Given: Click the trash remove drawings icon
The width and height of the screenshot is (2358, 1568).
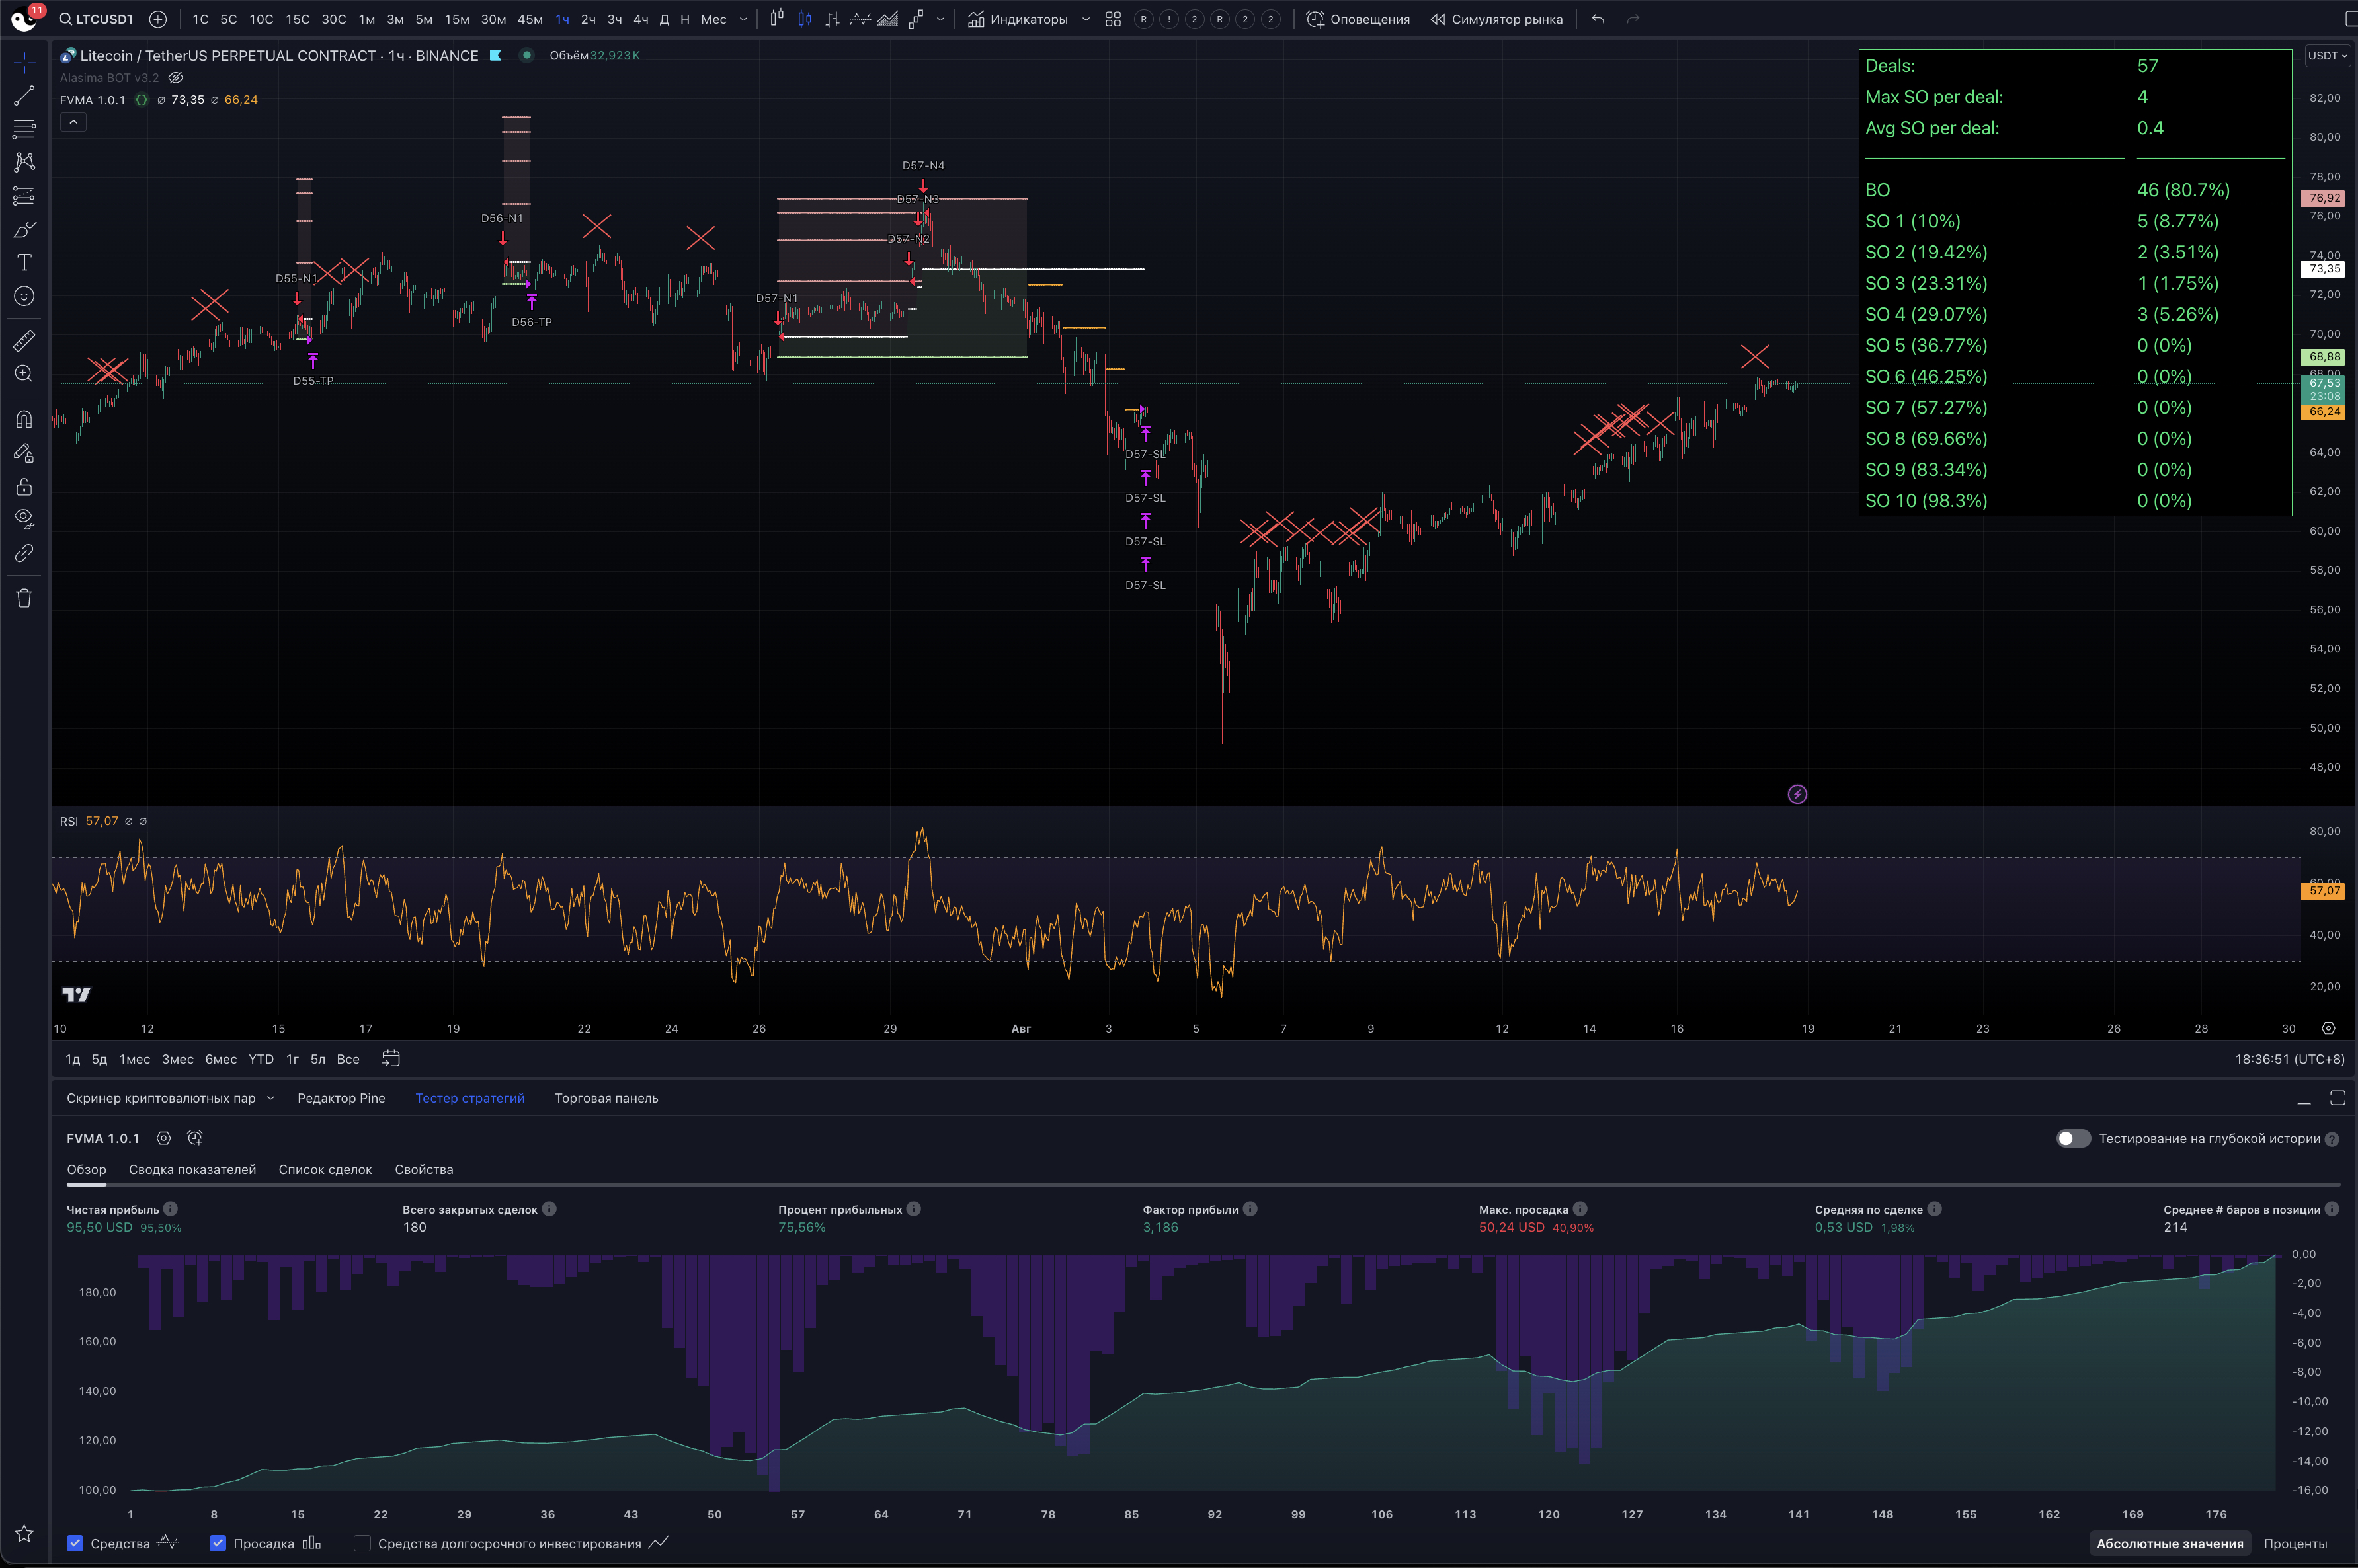Looking at the screenshot, I should point(24,598).
